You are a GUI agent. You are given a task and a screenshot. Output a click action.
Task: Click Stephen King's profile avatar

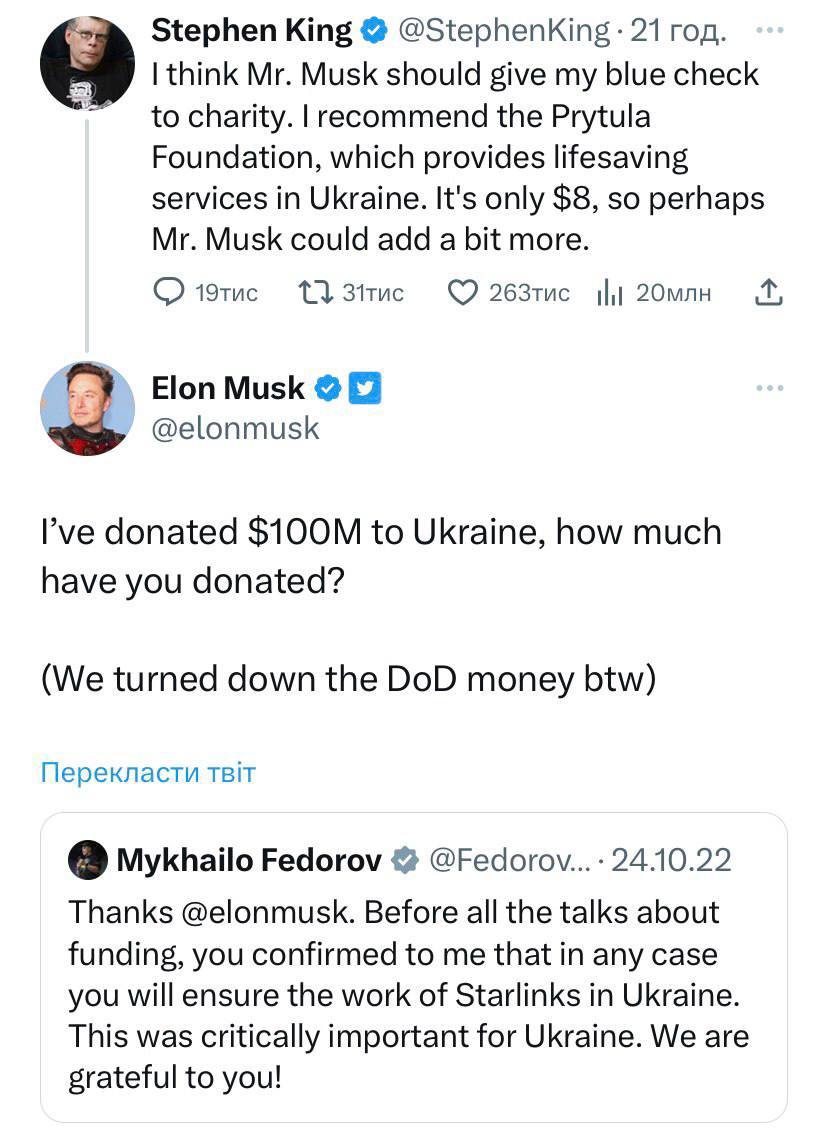(x=87, y=63)
